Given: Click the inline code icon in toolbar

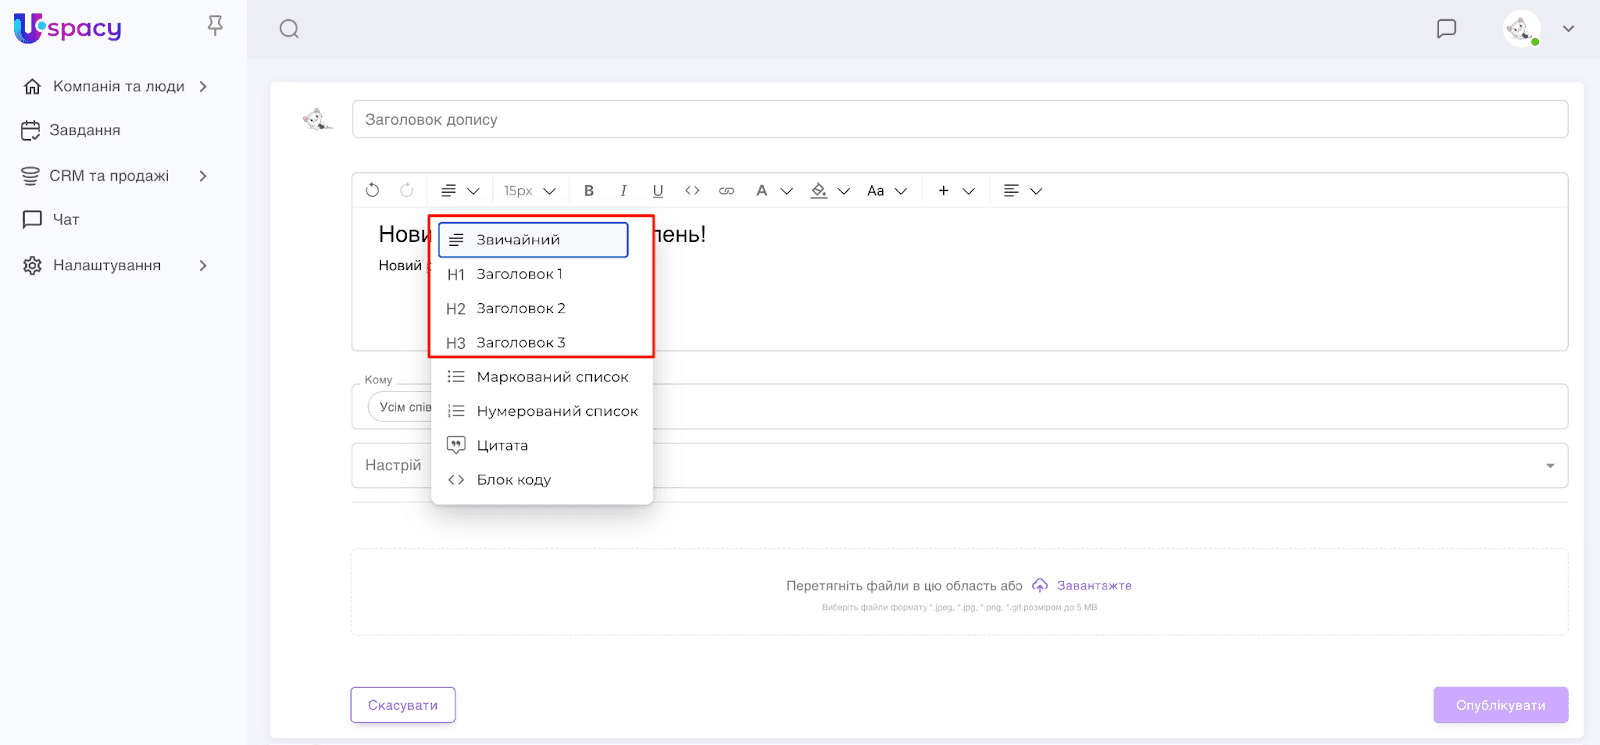Looking at the screenshot, I should click(x=692, y=191).
